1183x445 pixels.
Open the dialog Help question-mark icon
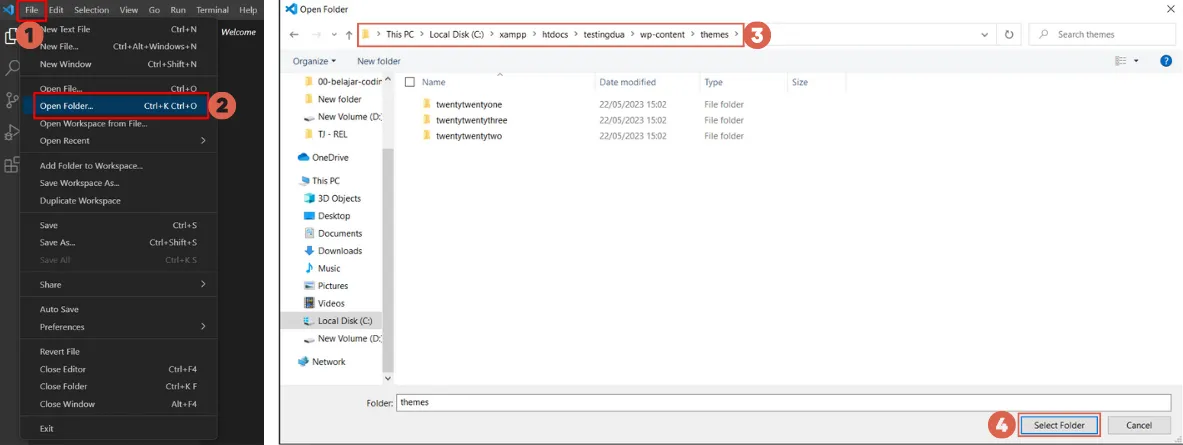pos(1165,61)
